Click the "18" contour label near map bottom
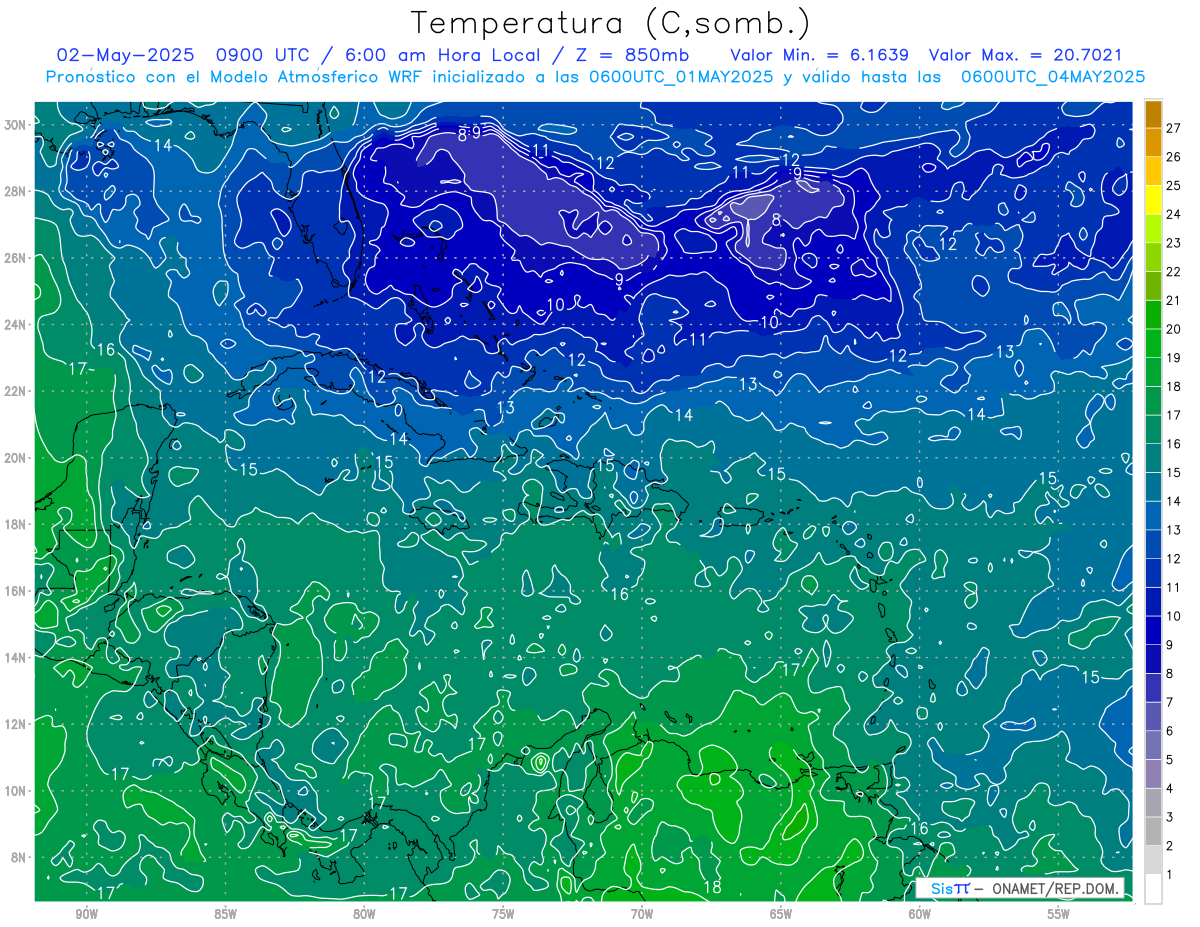 [x=713, y=887]
